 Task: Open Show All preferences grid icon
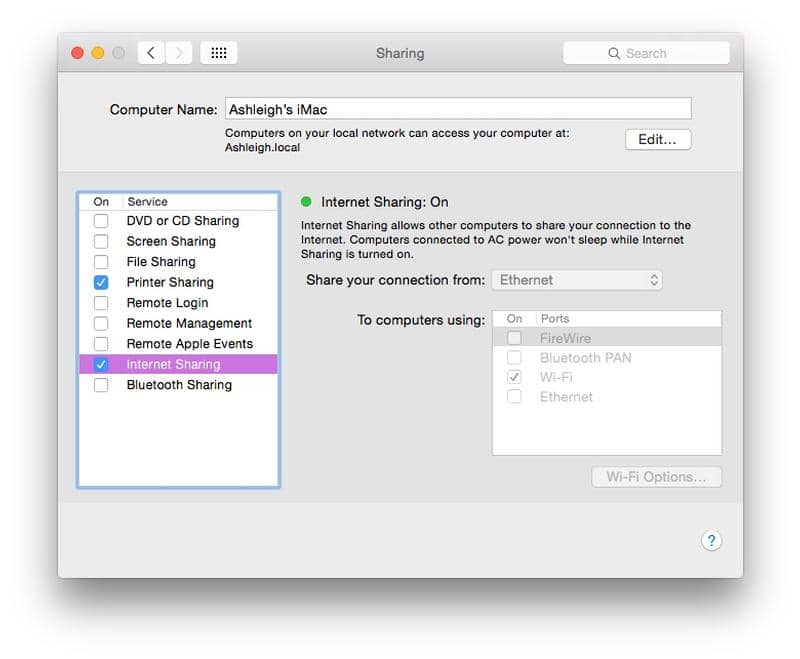[x=219, y=53]
